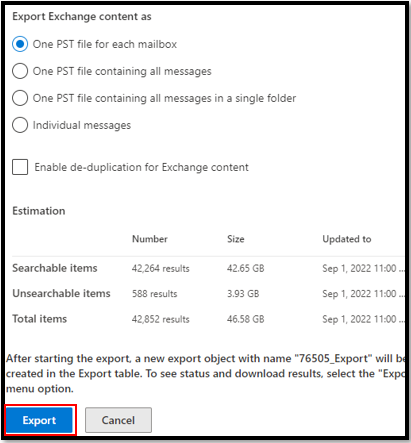Click the 42,852 results total value
This screenshot has width=411, height=443.
click(161, 319)
